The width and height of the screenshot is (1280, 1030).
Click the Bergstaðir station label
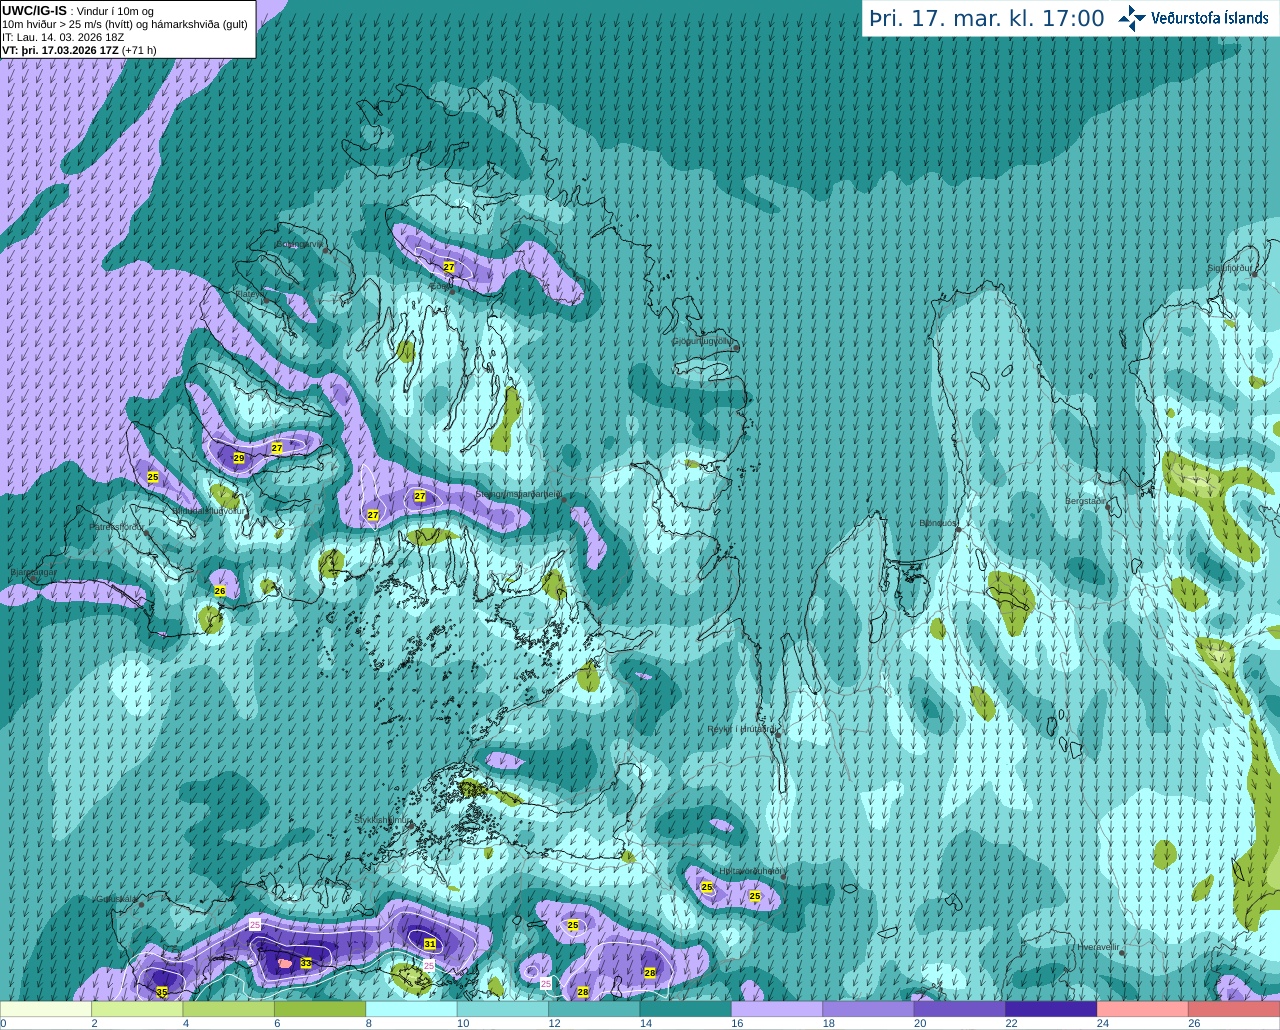click(x=1086, y=500)
